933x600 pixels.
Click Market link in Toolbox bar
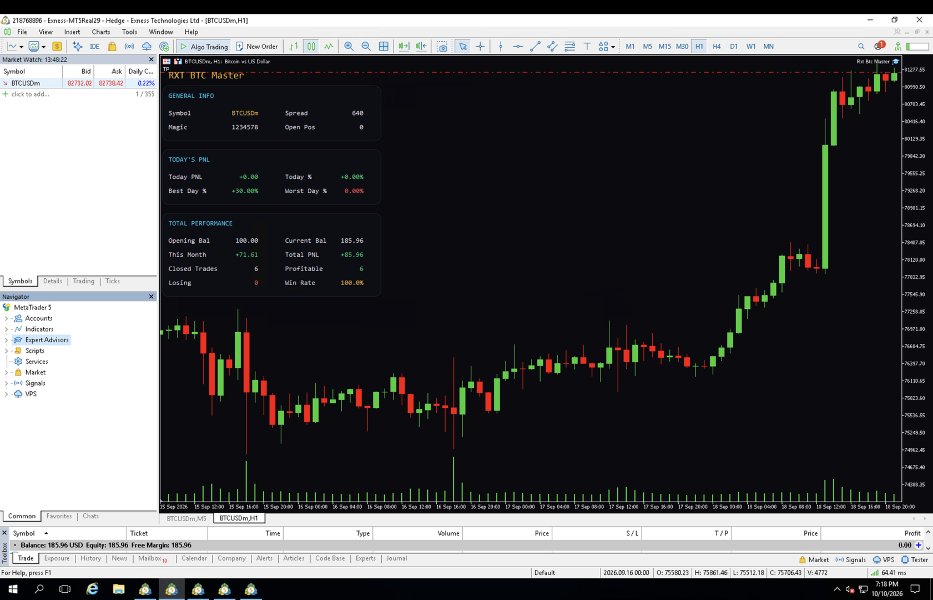pos(813,560)
